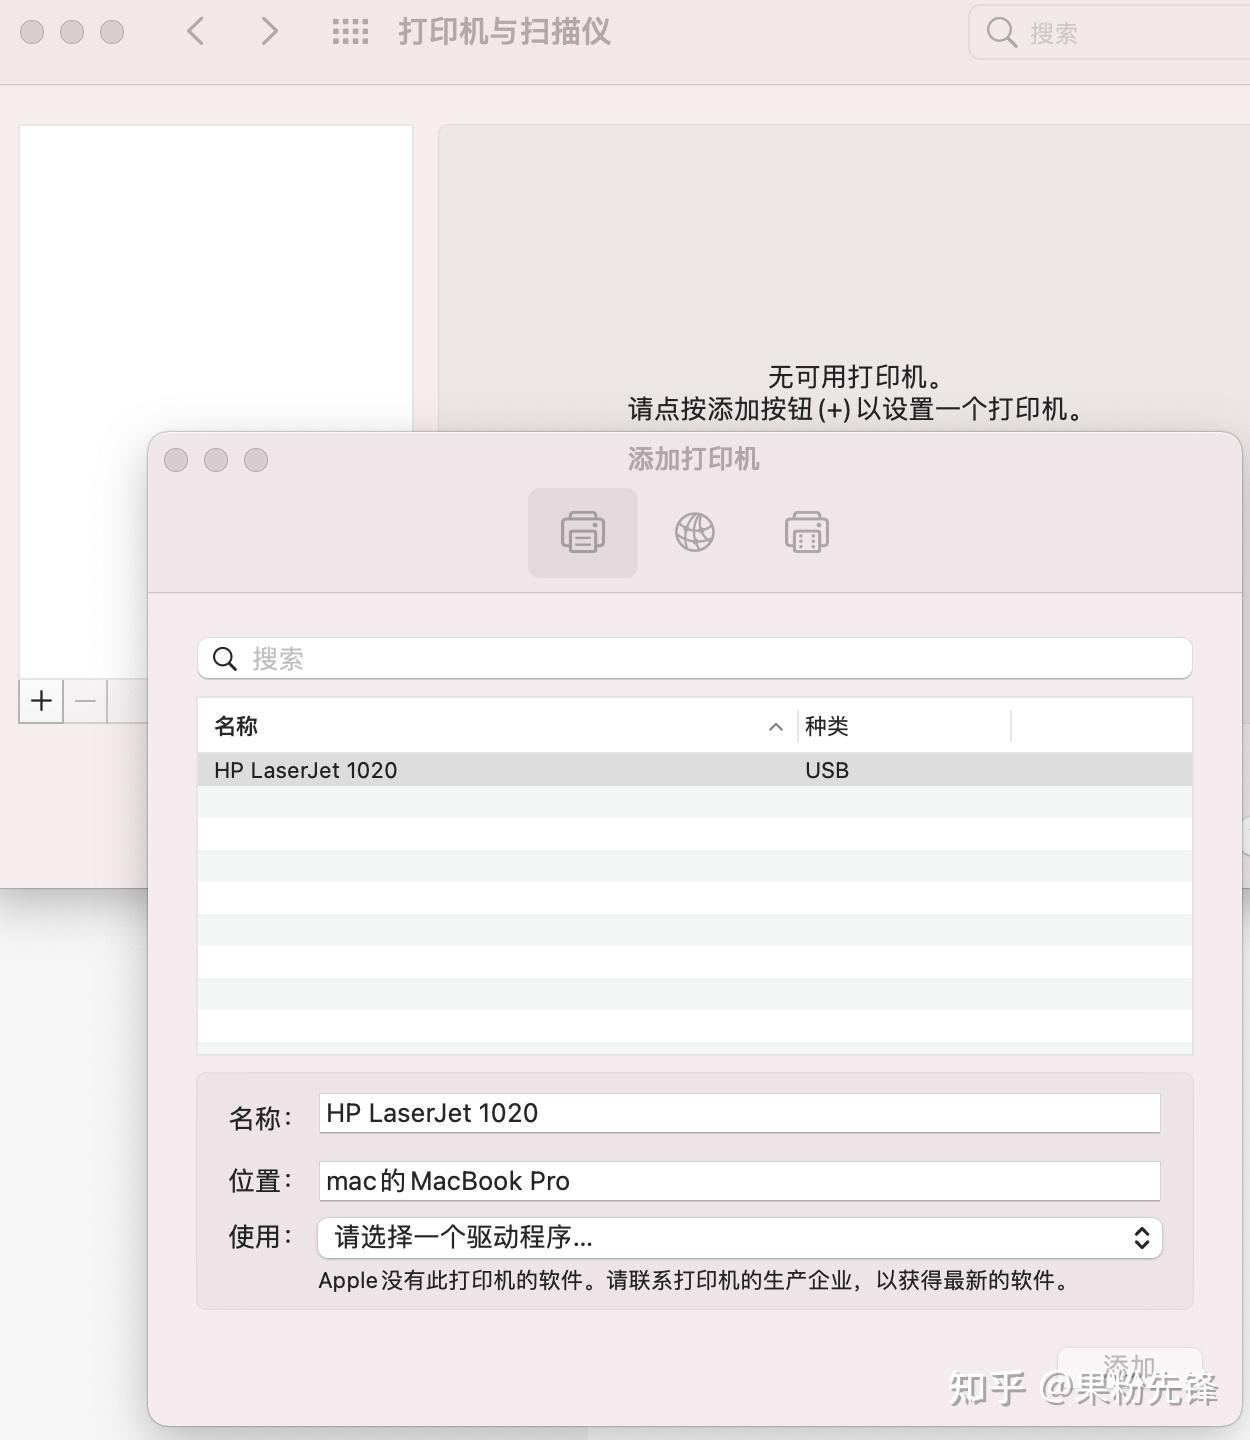Minimize the Printers & Scanners window
This screenshot has width=1250, height=1440.
point(72,32)
